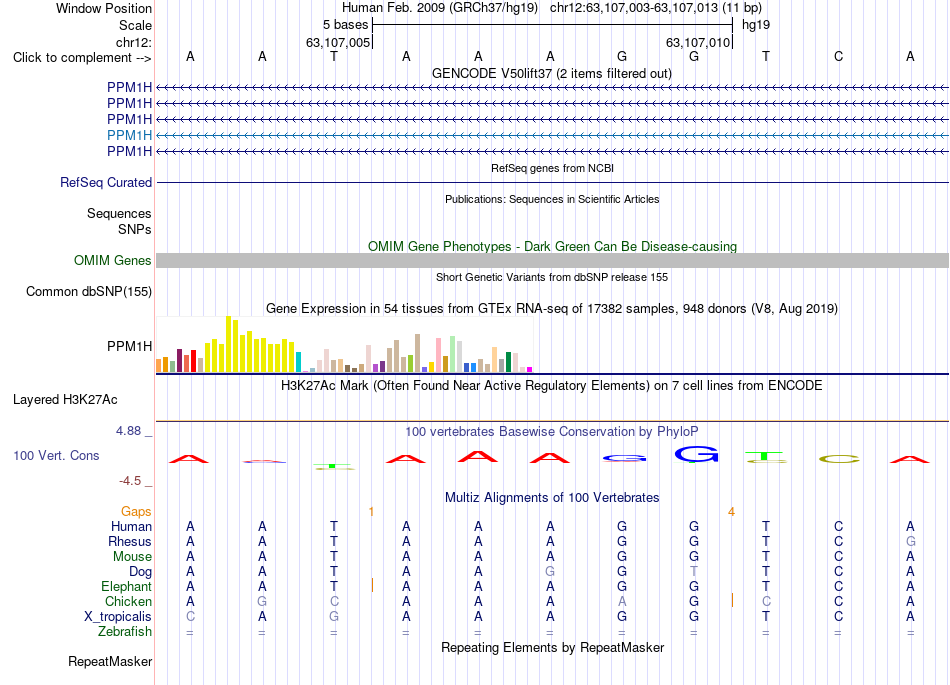Click the orange gap count '4'

(731, 512)
